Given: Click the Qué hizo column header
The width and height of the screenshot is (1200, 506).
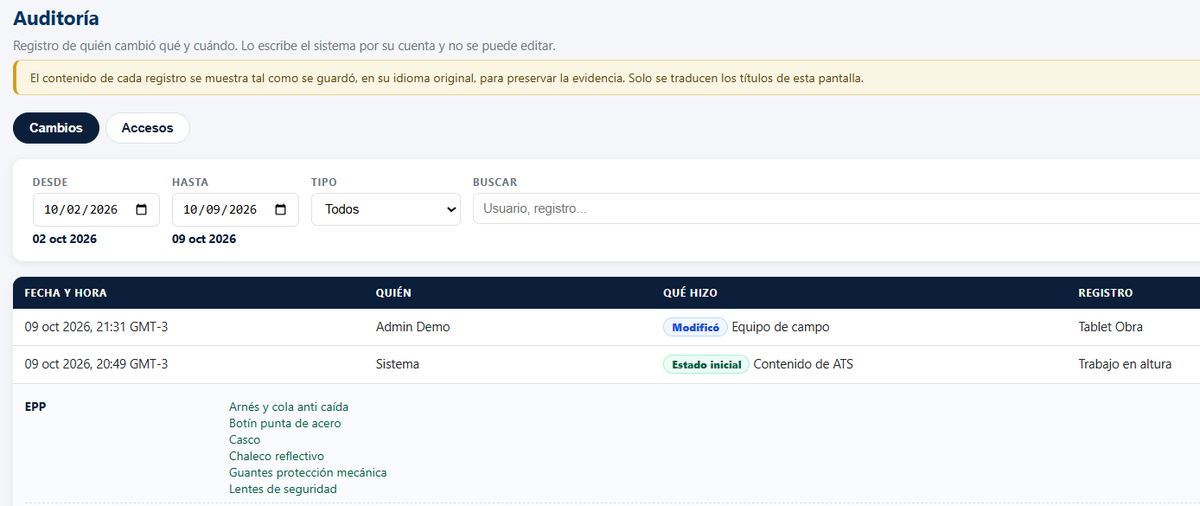Looking at the screenshot, I should click(x=690, y=293).
